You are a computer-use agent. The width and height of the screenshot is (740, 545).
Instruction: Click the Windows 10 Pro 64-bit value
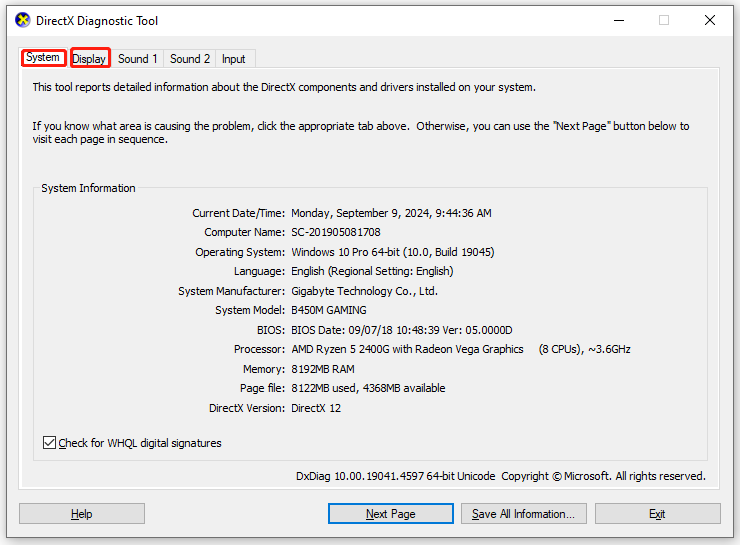tap(393, 252)
